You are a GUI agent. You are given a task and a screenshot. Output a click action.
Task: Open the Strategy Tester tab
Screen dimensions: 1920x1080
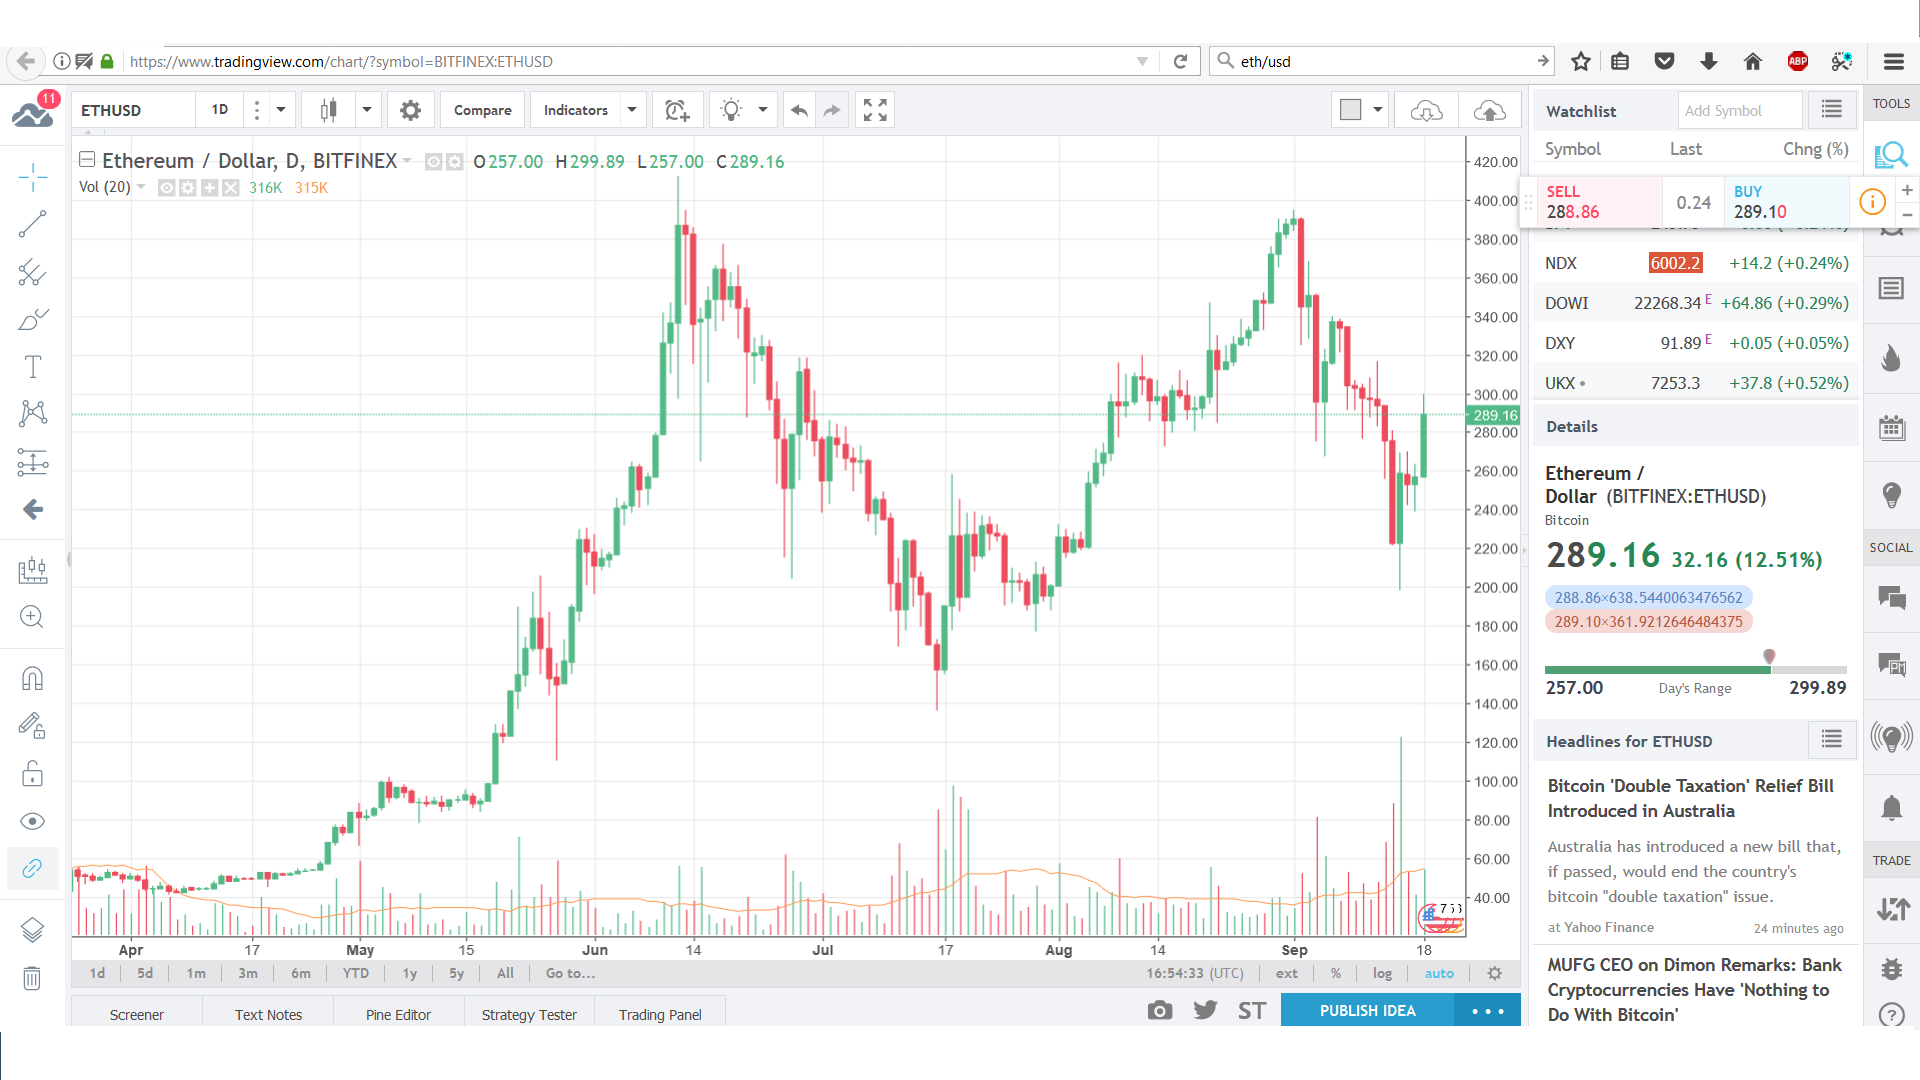[x=529, y=1014]
